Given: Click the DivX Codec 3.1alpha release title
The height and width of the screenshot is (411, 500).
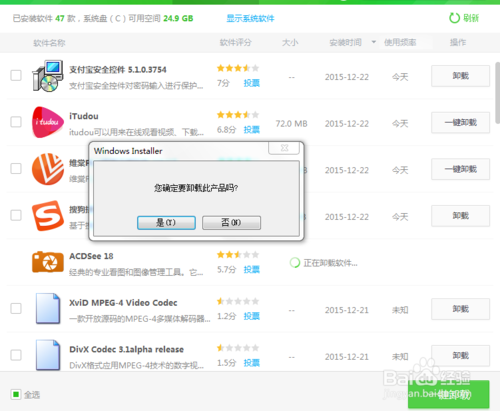Looking at the screenshot, I should point(126,349).
